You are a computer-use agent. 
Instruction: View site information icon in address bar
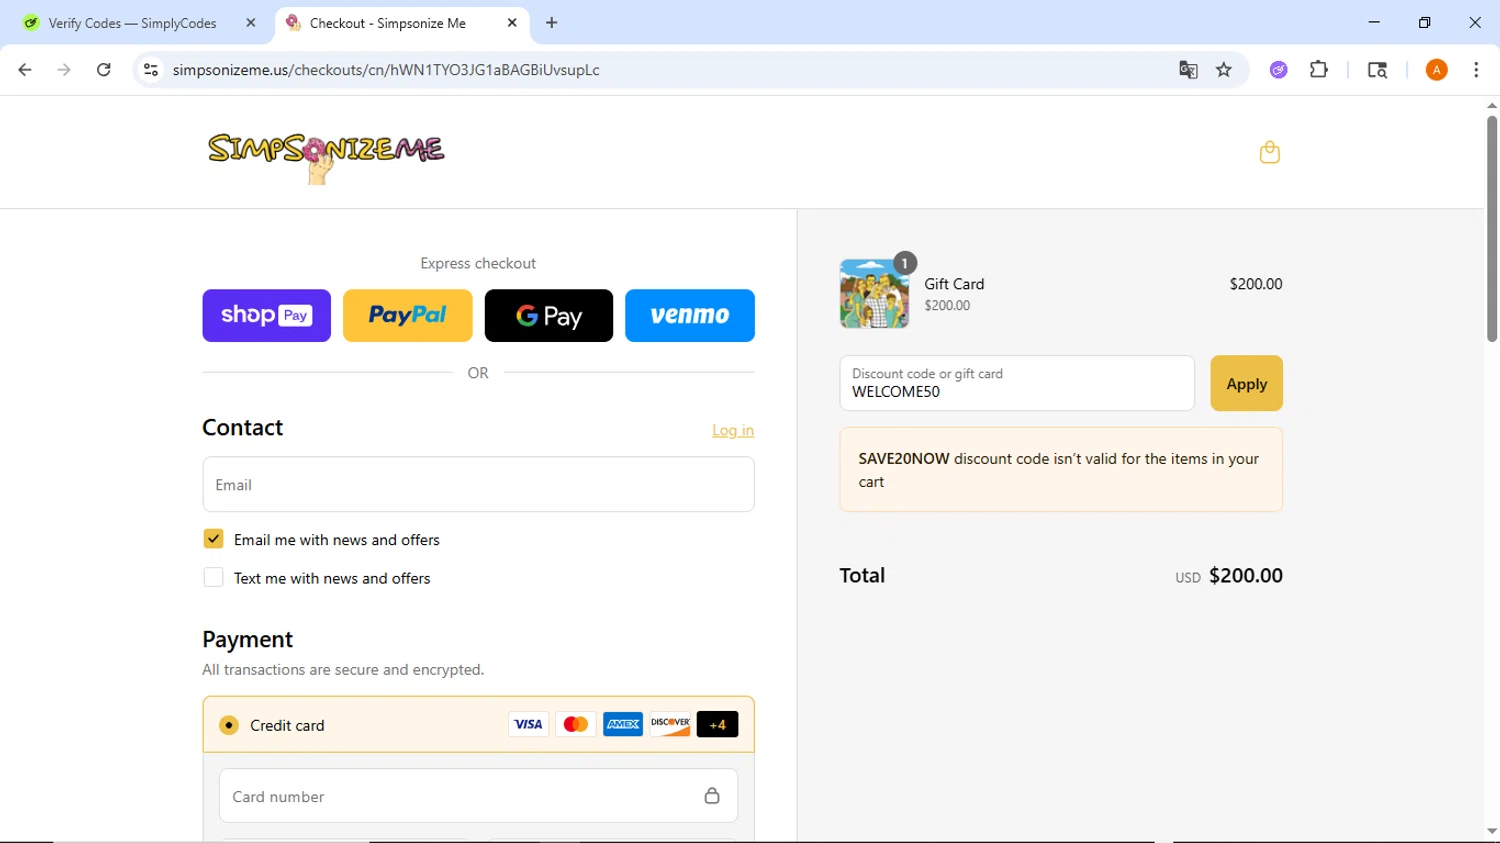click(151, 70)
